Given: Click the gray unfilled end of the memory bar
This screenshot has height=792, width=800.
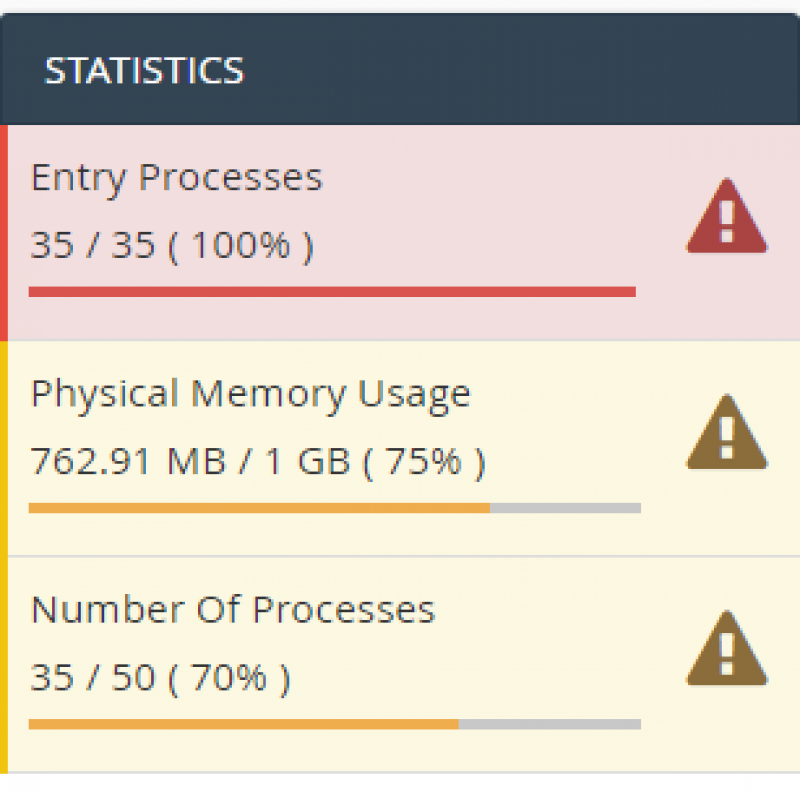Looking at the screenshot, I should (x=565, y=508).
